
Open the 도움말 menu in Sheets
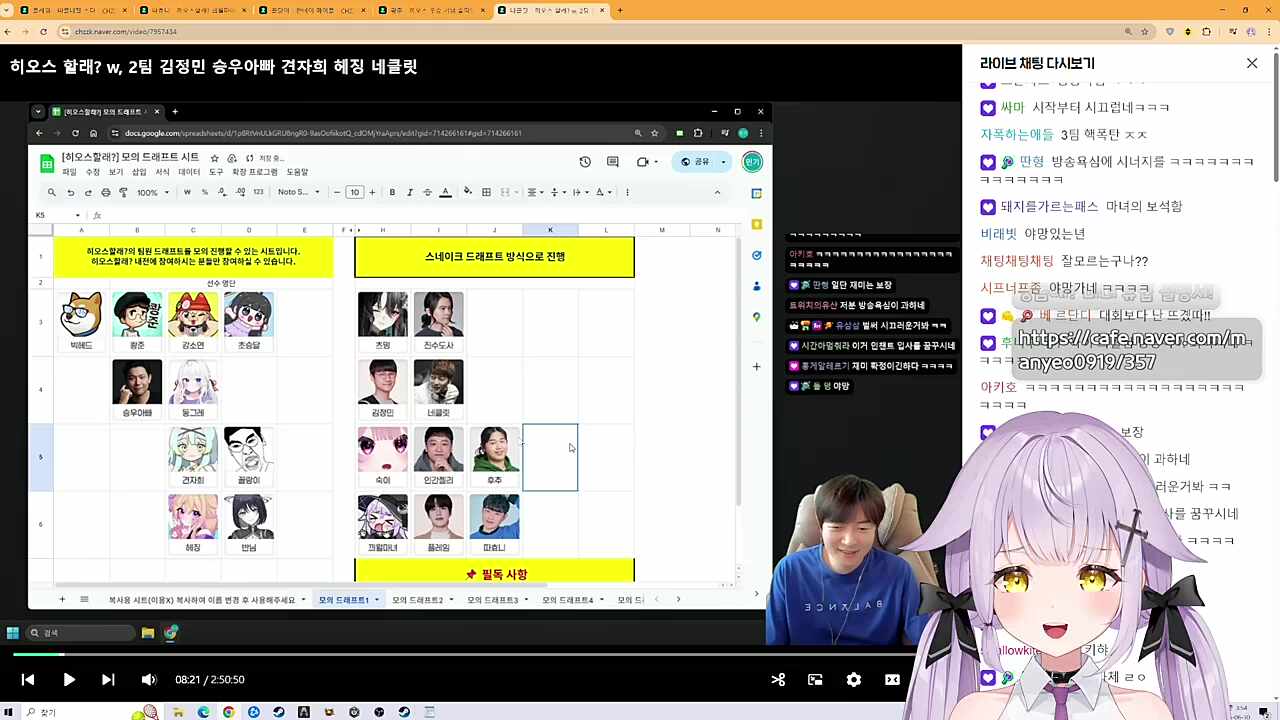point(297,172)
